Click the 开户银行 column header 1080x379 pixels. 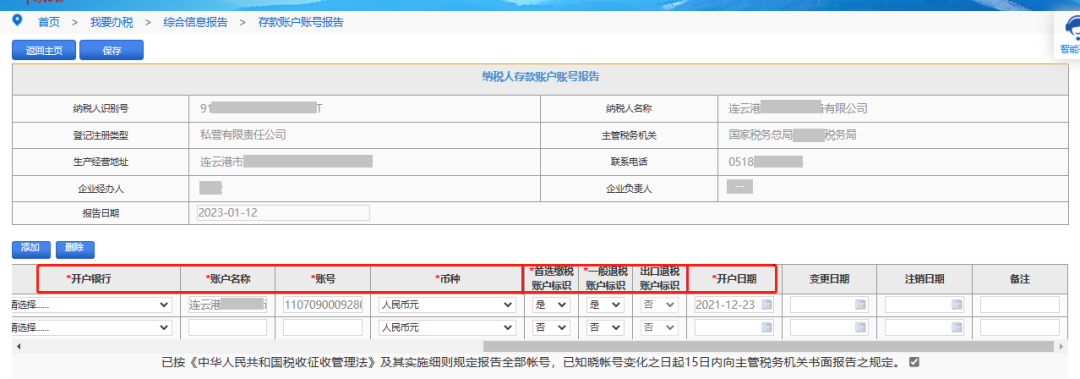pyautogui.click(x=89, y=279)
